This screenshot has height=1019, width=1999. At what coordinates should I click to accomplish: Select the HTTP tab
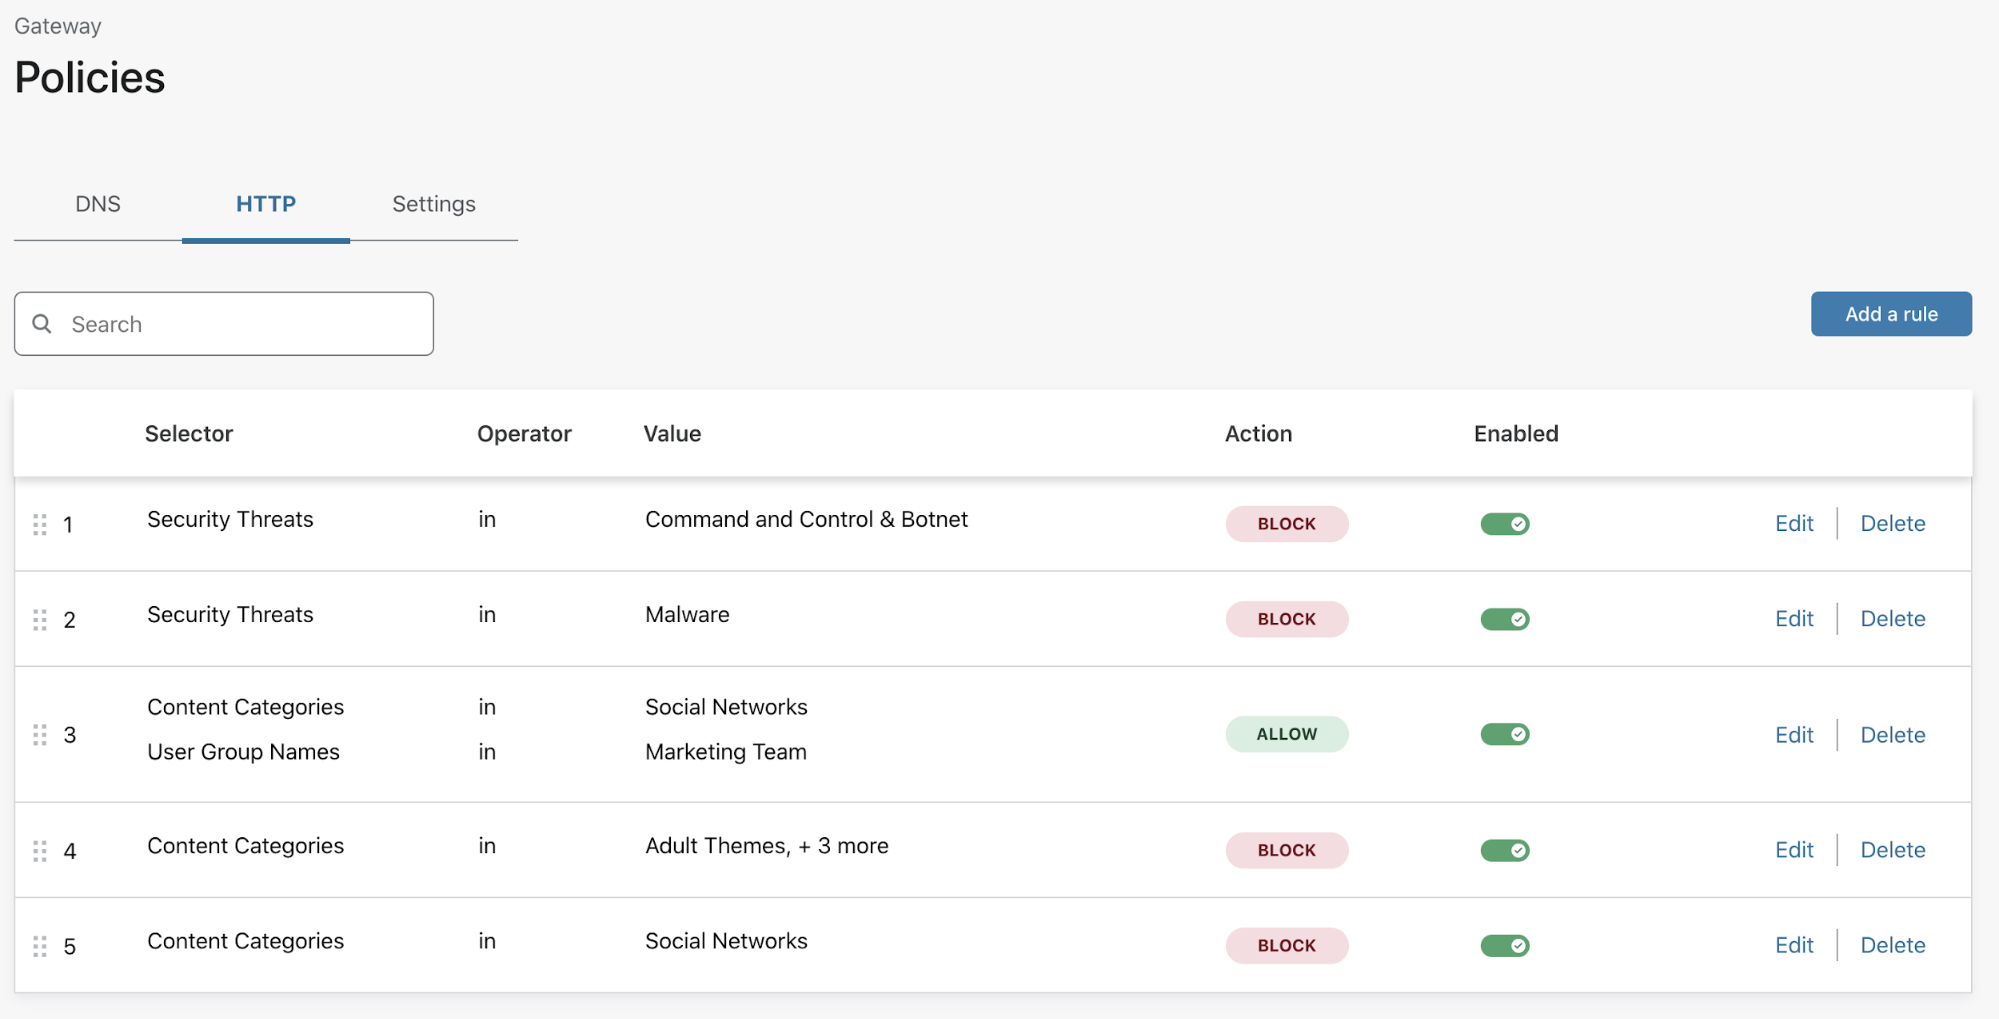[266, 204]
